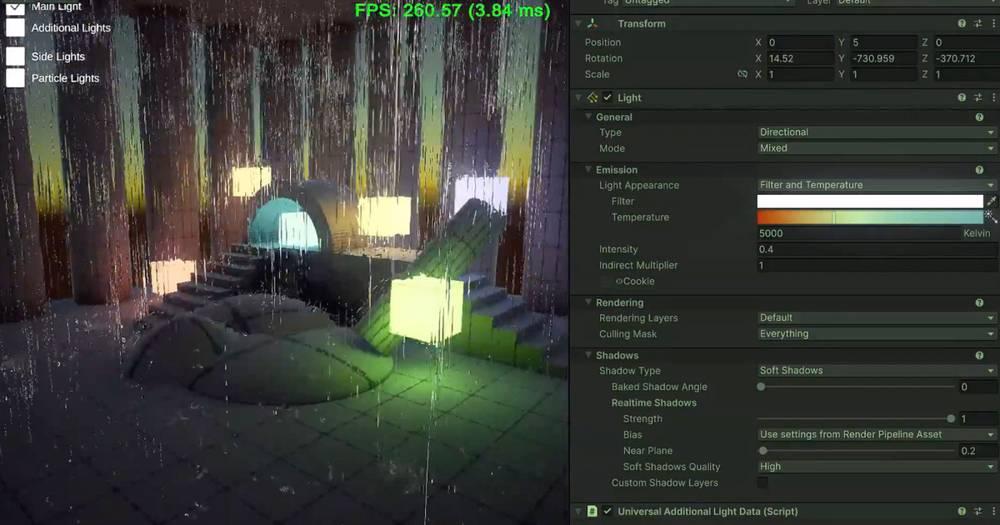1000x525 pixels.
Task: Click the Baked Shadow Angle slider
Action: pyautogui.click(x=856, y=387)
